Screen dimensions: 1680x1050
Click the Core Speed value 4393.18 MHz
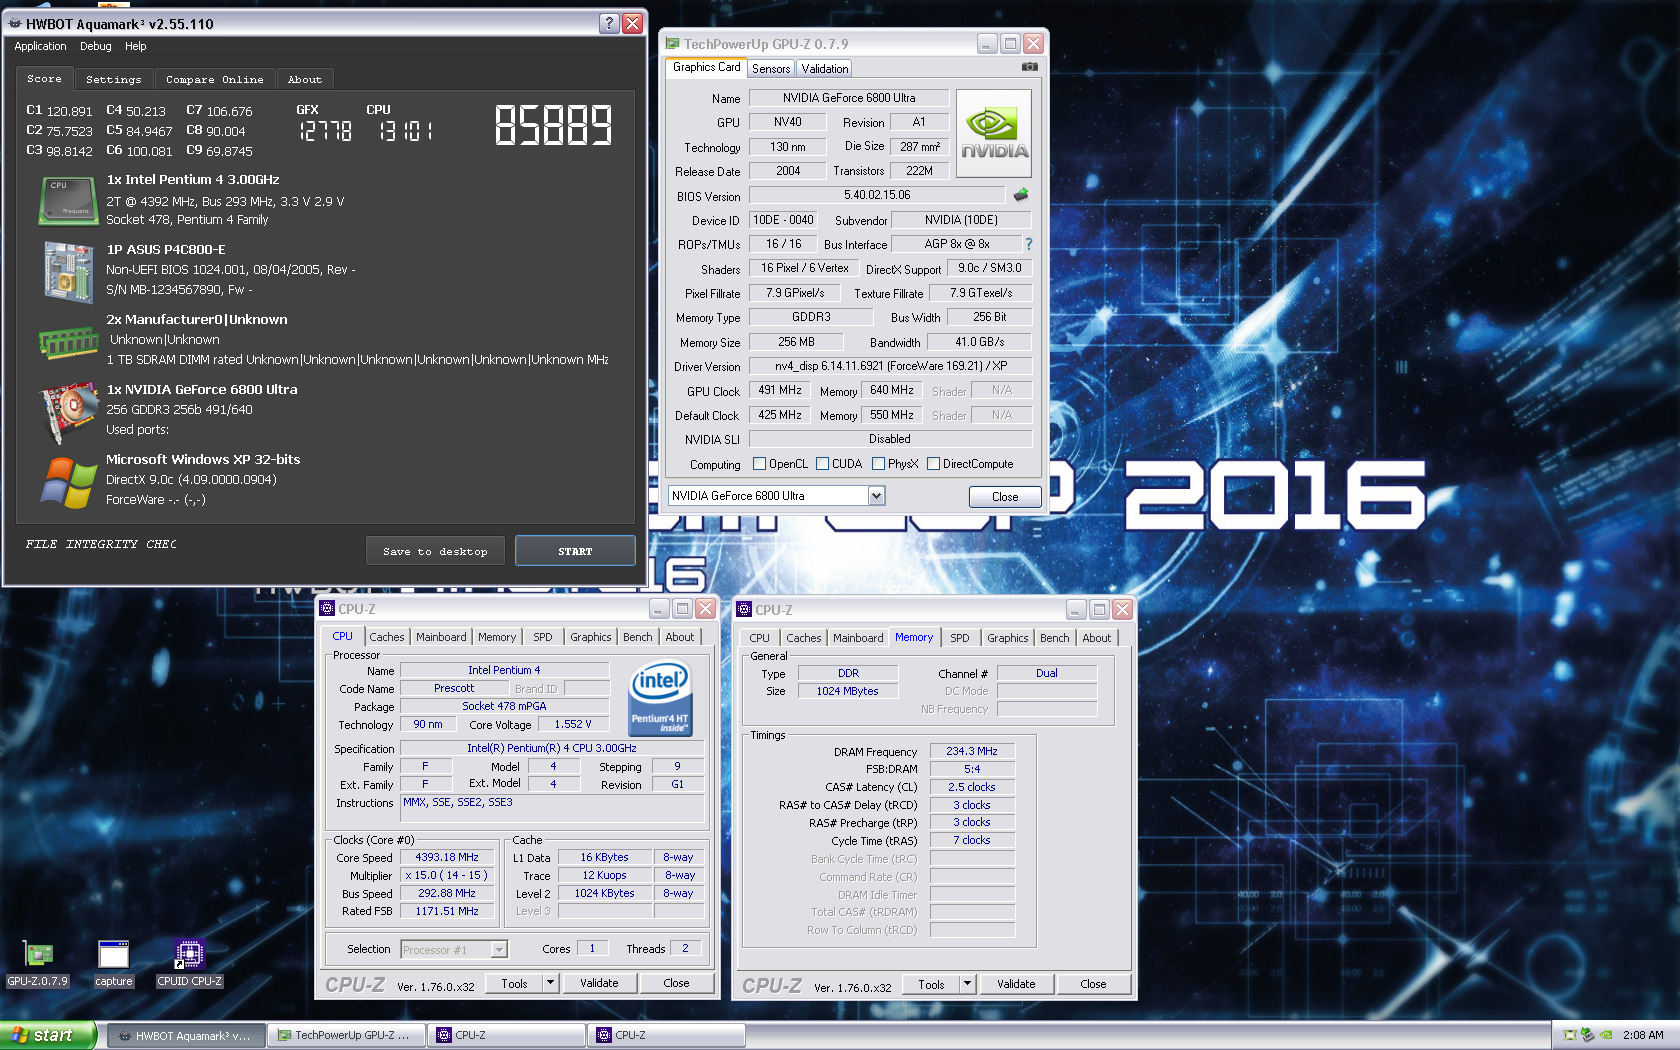[x=447, y=858]
